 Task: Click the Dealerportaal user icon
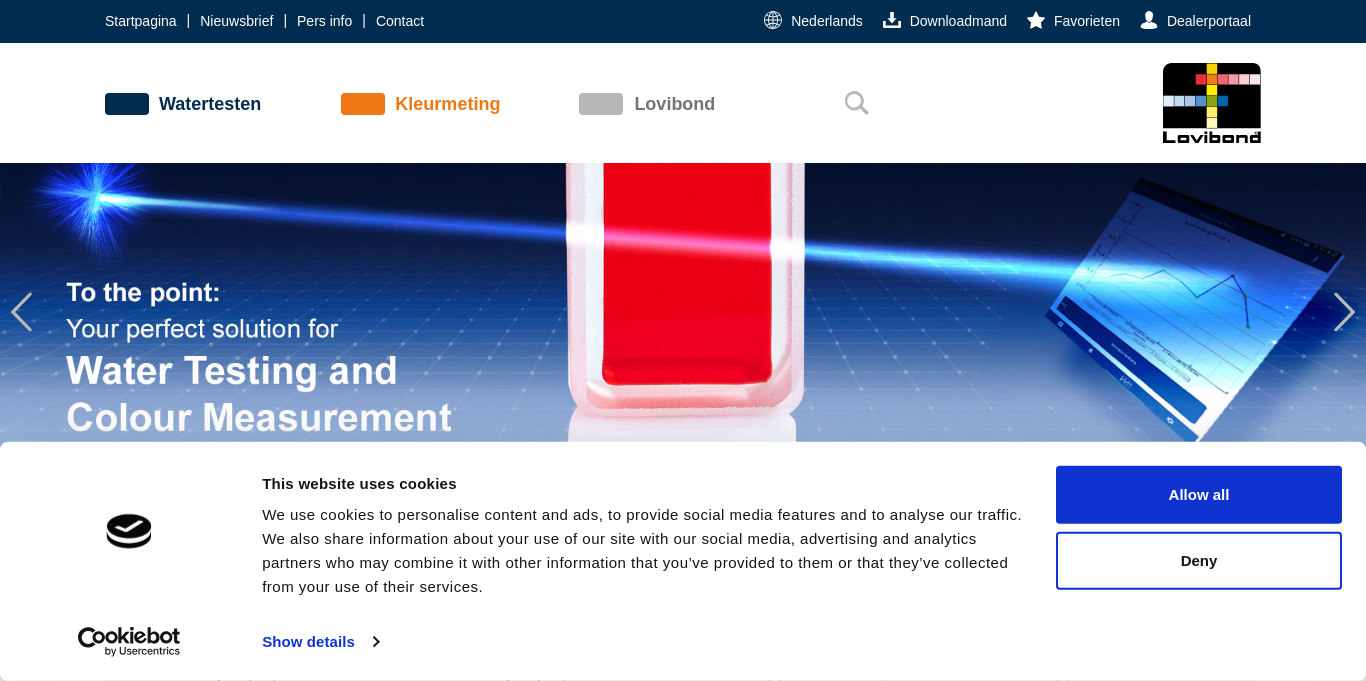click(x=1149, y=20)
